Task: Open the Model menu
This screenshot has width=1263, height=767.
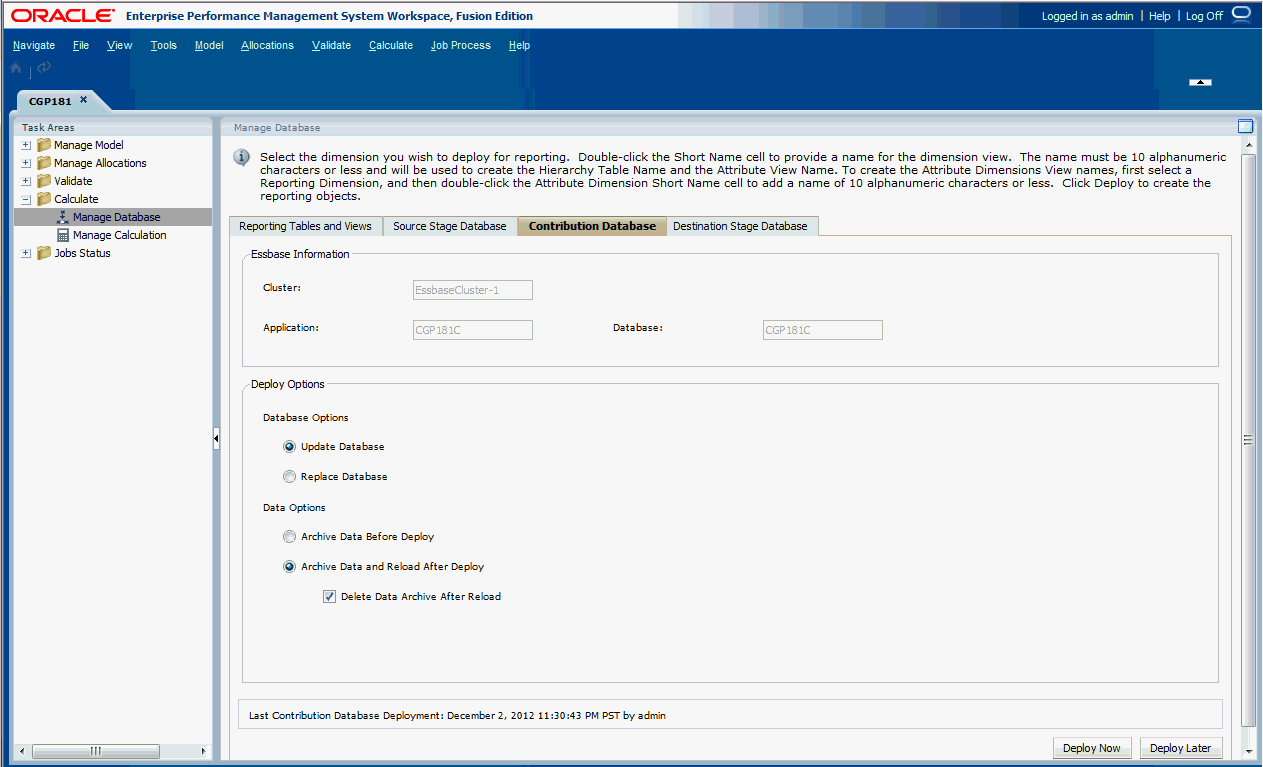Action: 209,45
